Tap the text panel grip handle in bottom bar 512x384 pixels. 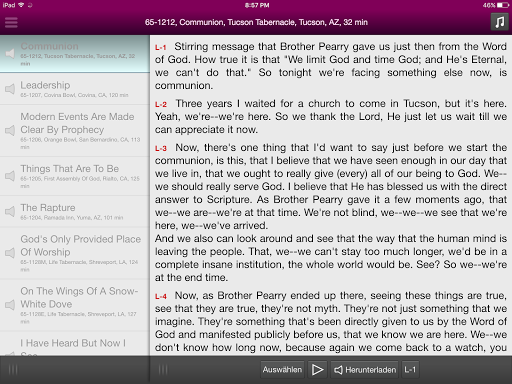(163, 370)
